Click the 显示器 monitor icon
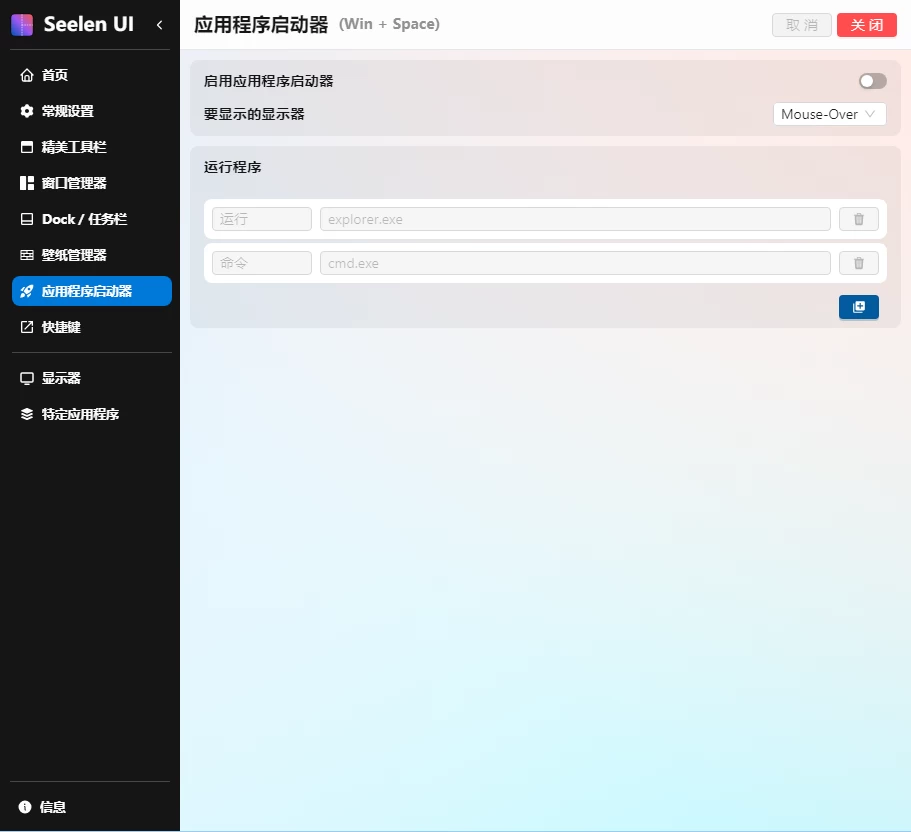The image size is (911, 832). pyautogui.click(x=27, y=378)
